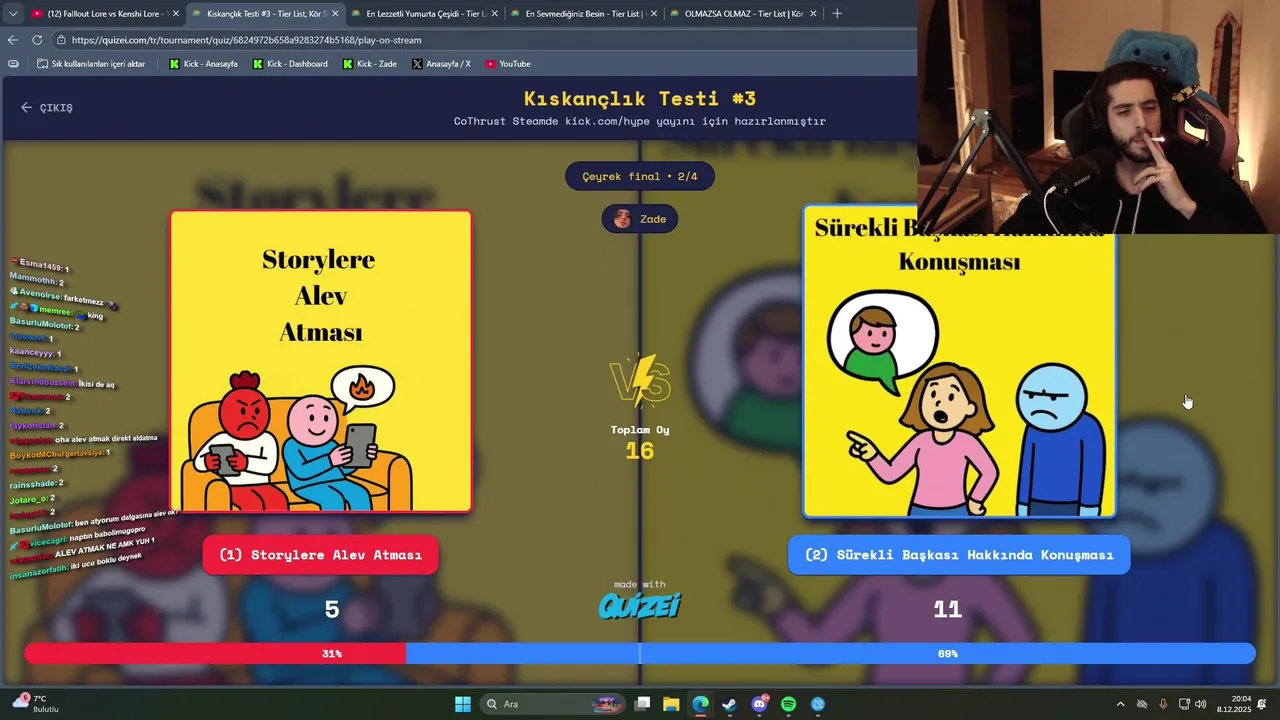Reload the Quizei page
This screenshot has height=720, width=1280.
tap(37, 40)
